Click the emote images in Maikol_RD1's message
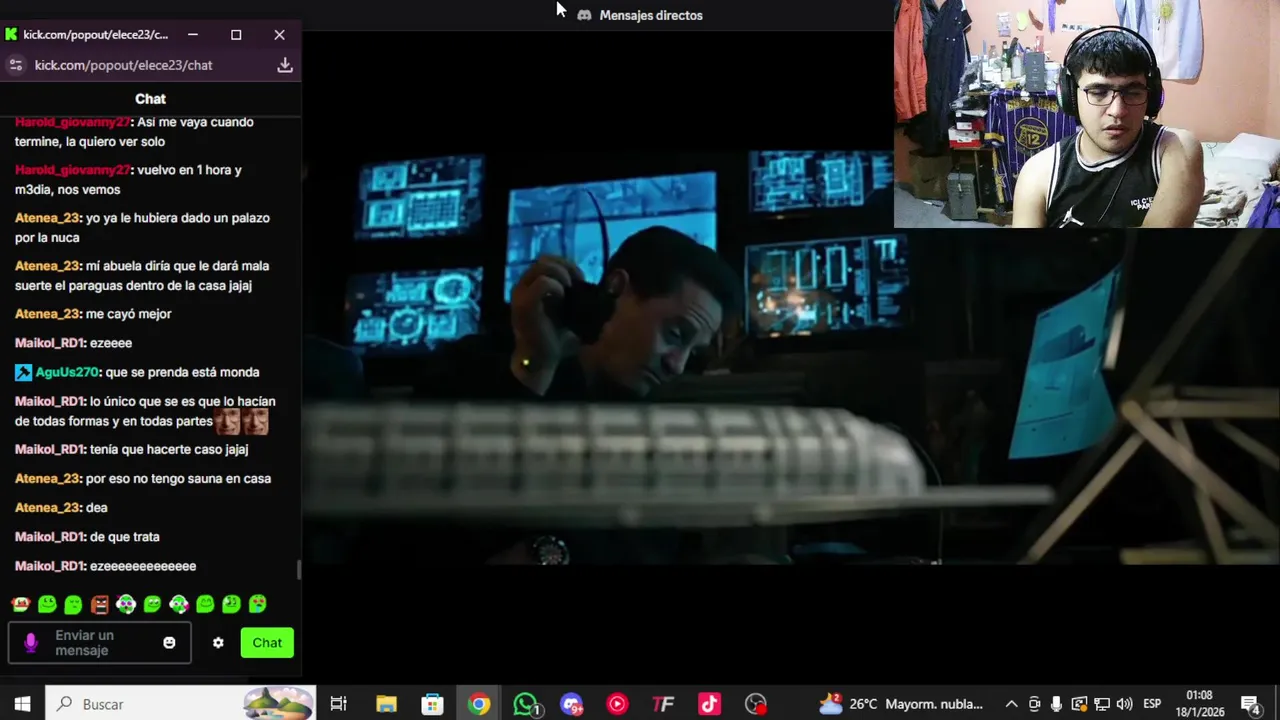Image resolution: width=1280 pixels, height=720 pixels. tap(242, 421)
